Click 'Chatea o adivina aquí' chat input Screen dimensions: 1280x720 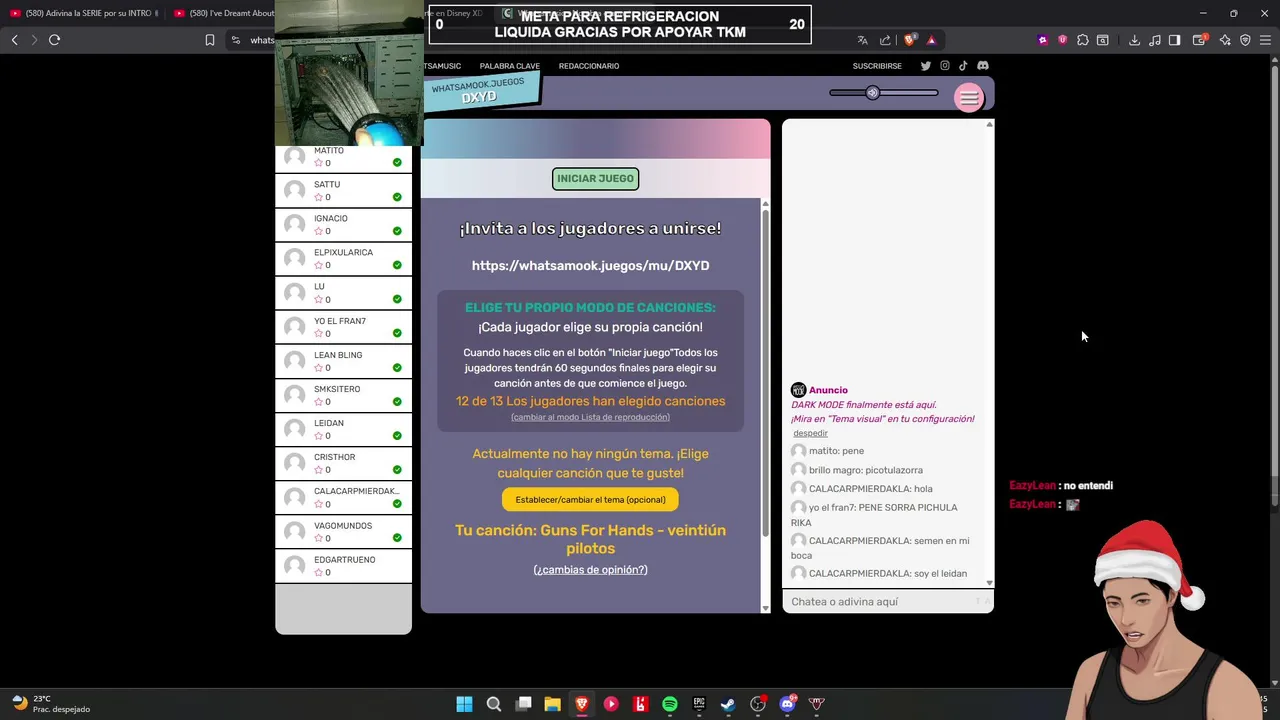pos(880,602)
